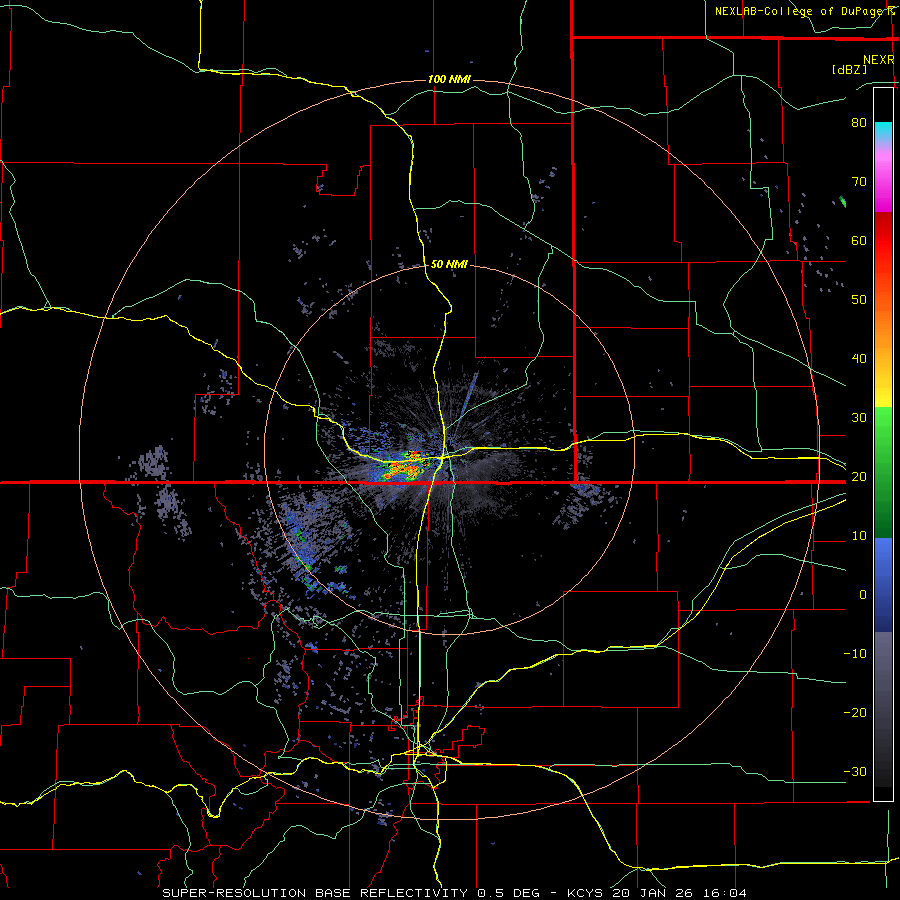The height and width of the screenshot is (900, 900).
Task: Click the NEXR label above the color bar
Action: point(878,60)
